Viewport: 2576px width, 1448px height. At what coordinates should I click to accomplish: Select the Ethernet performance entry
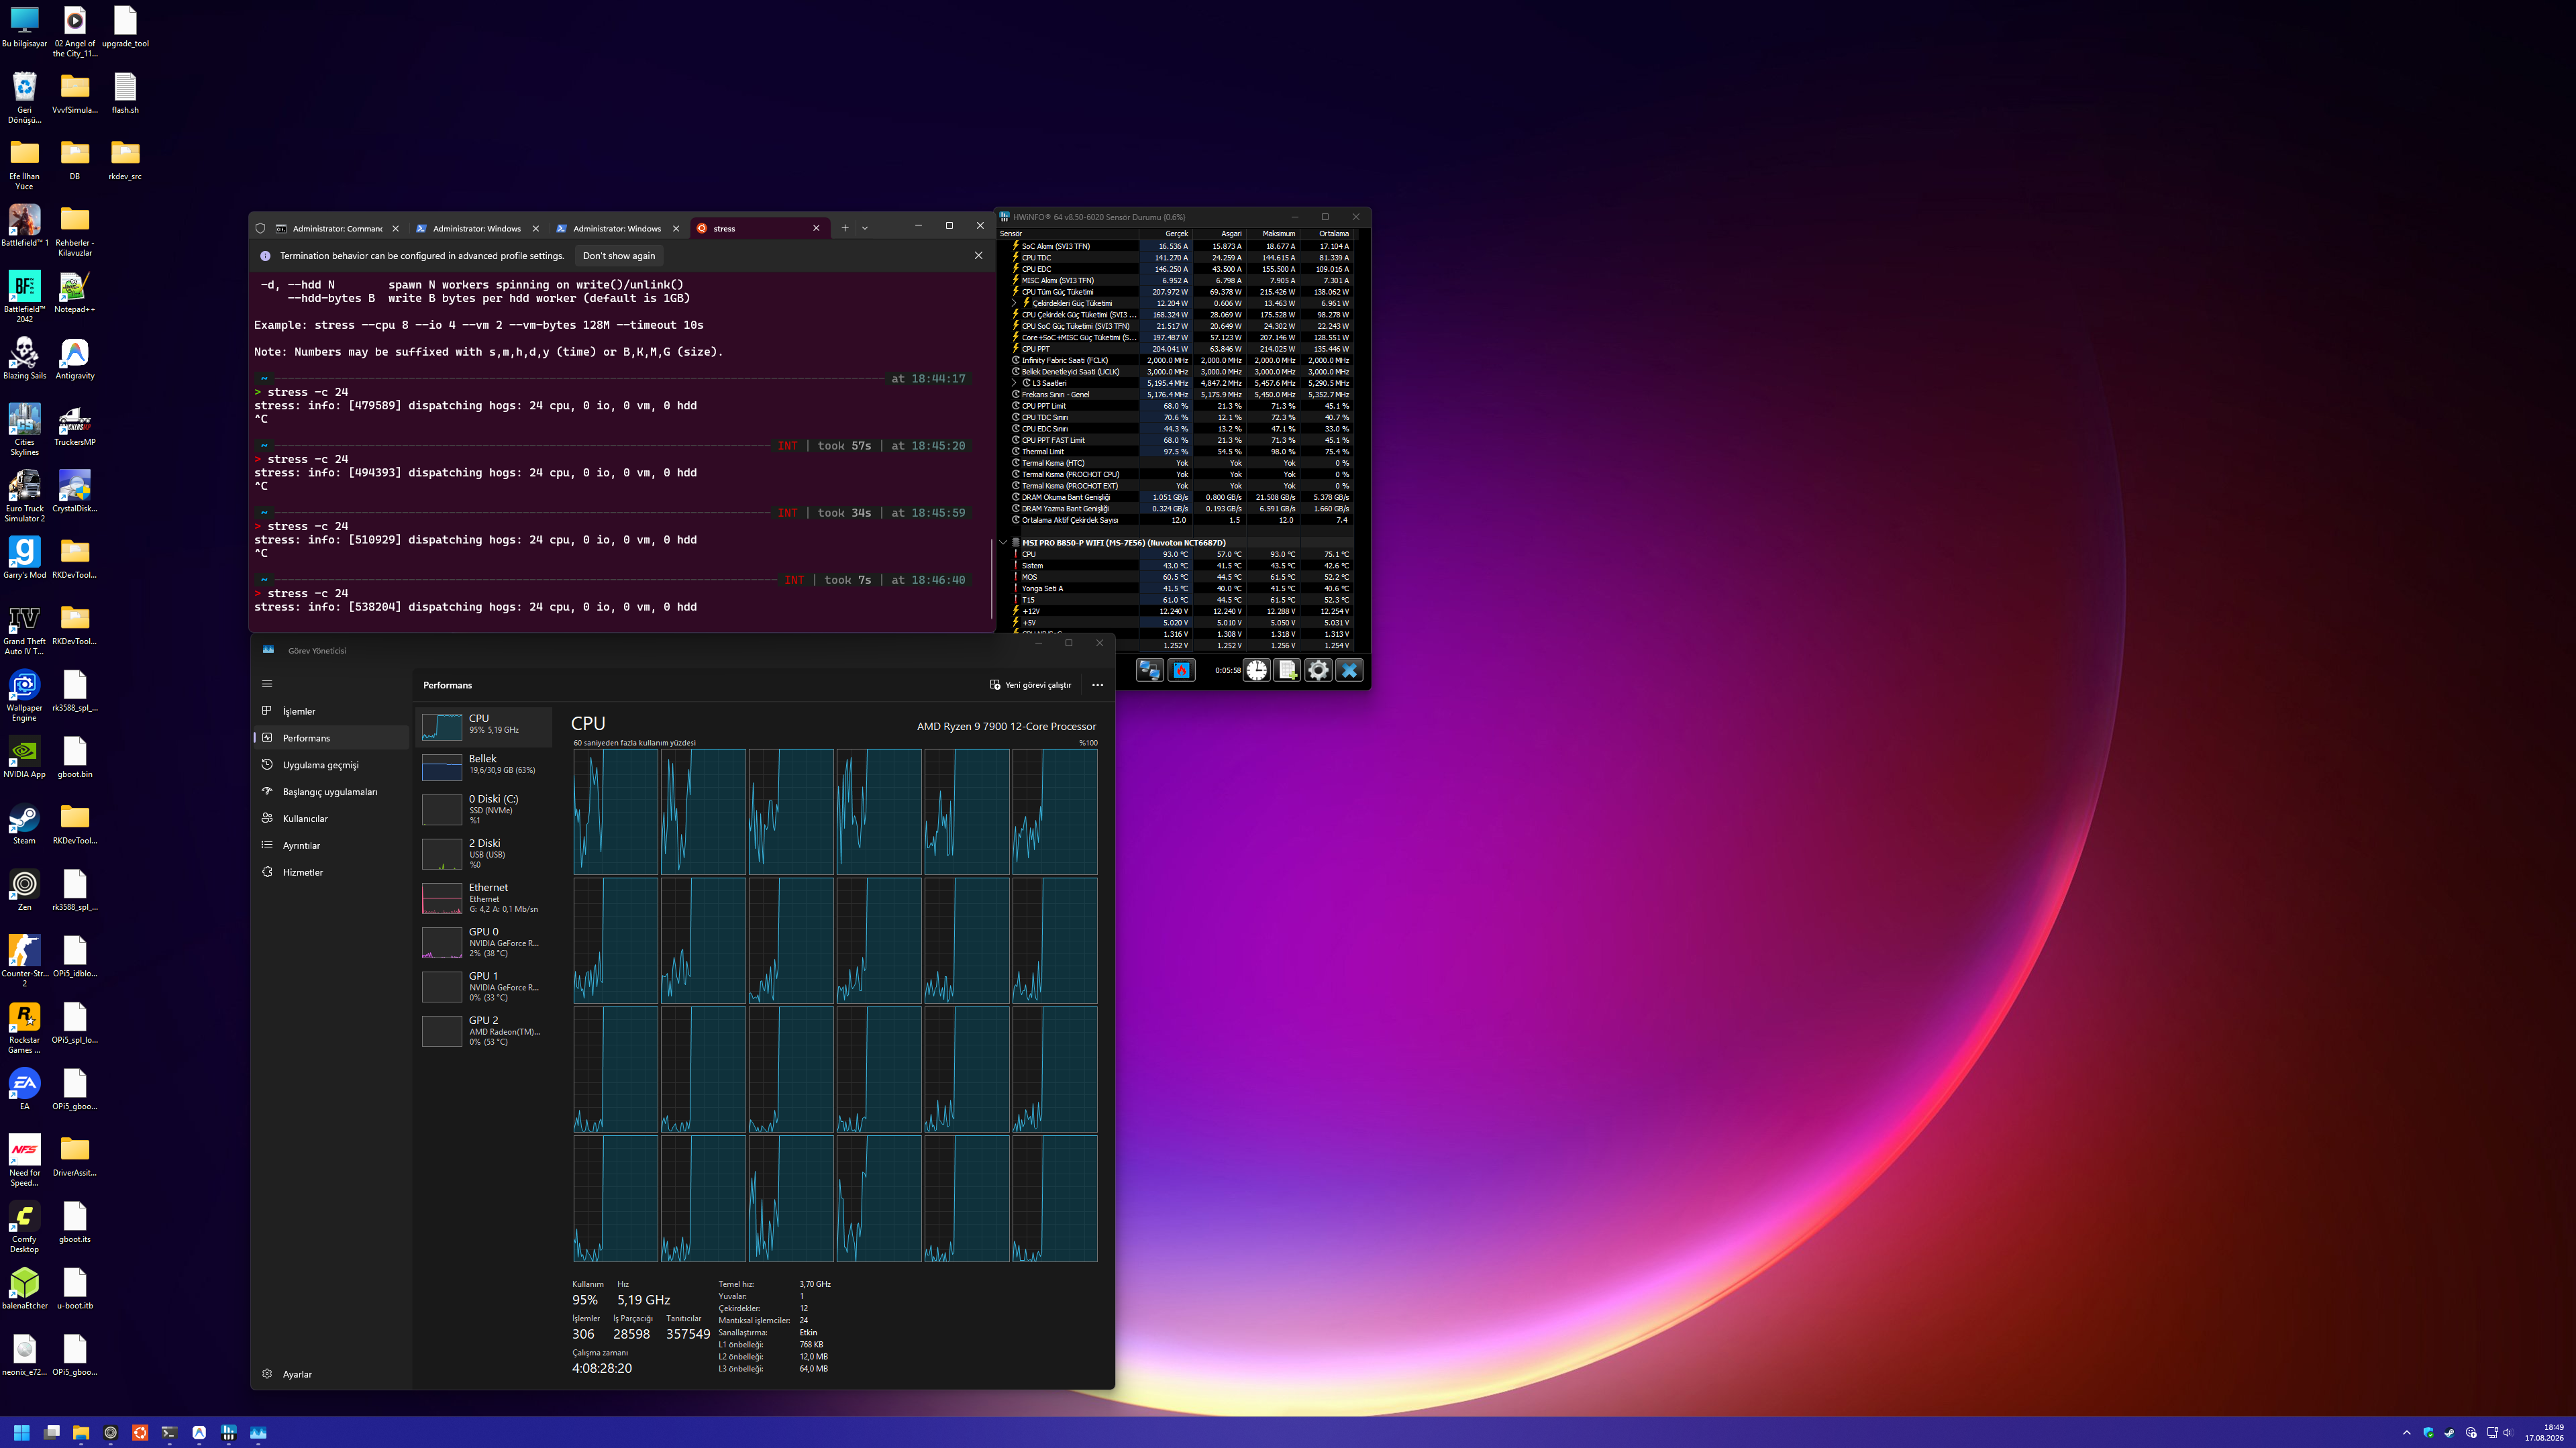pyautogui.click(x=484, y=898)
